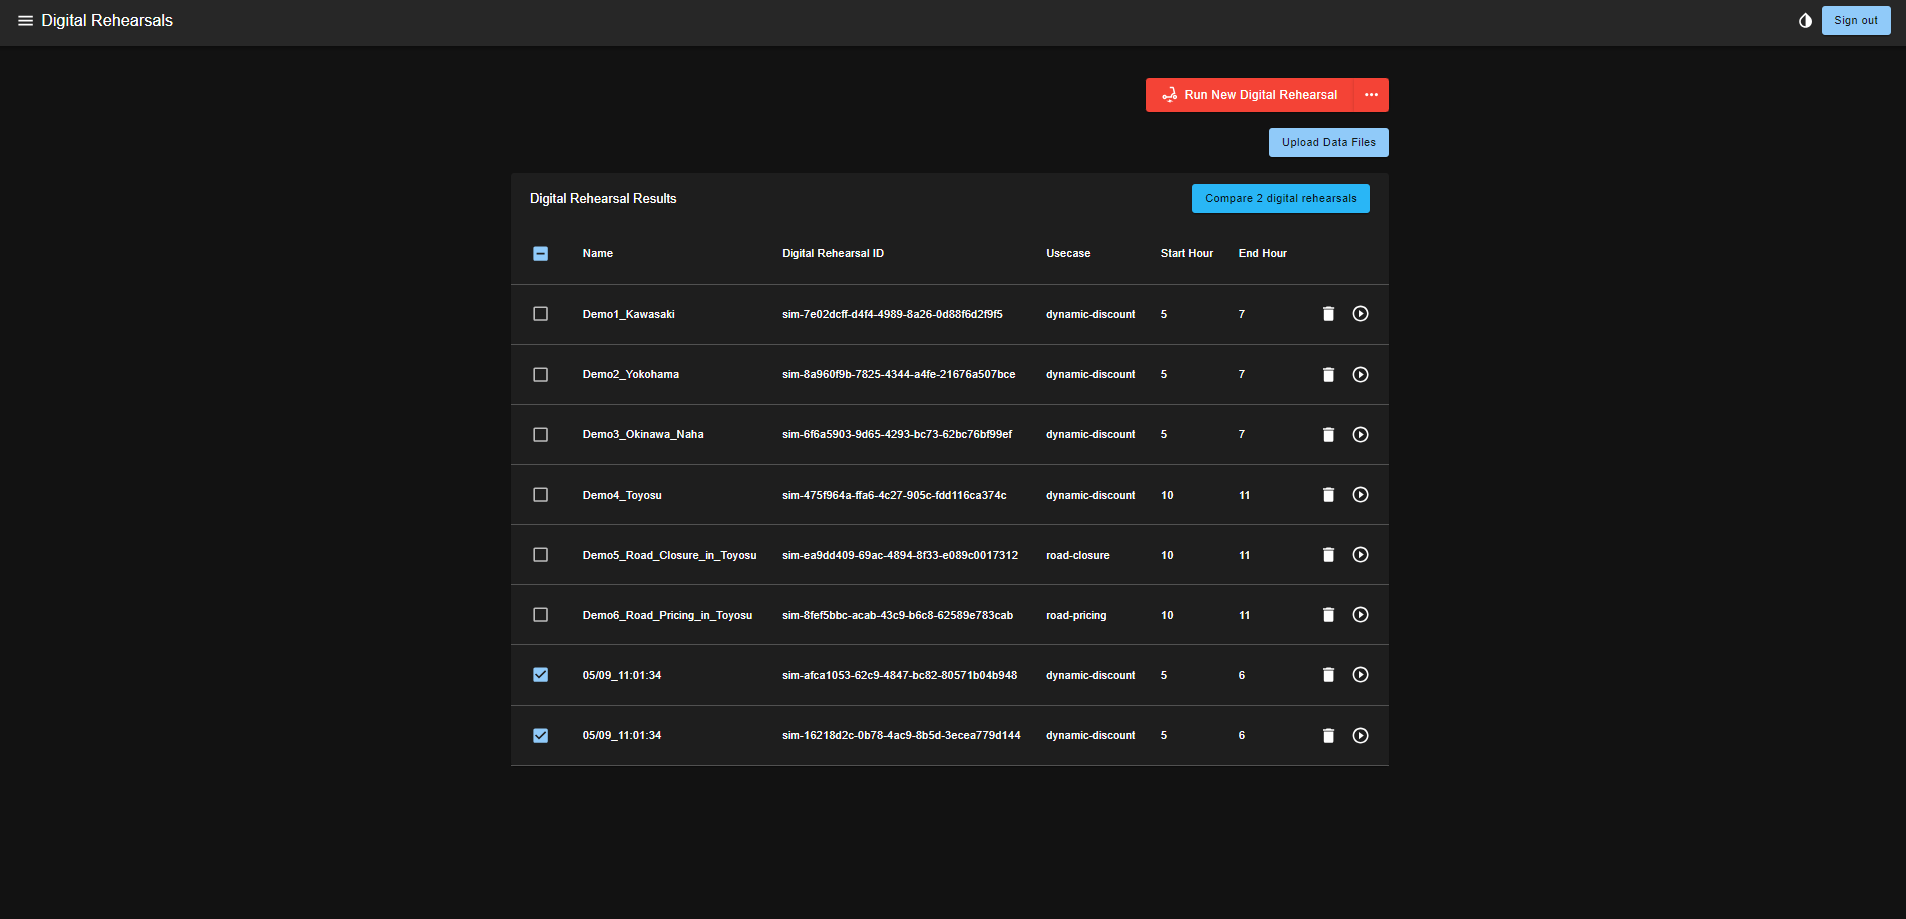Screen dimensions: 1906x919
Task: Click Run New Digital Rehearsal button
Action: pos(1250,95)
